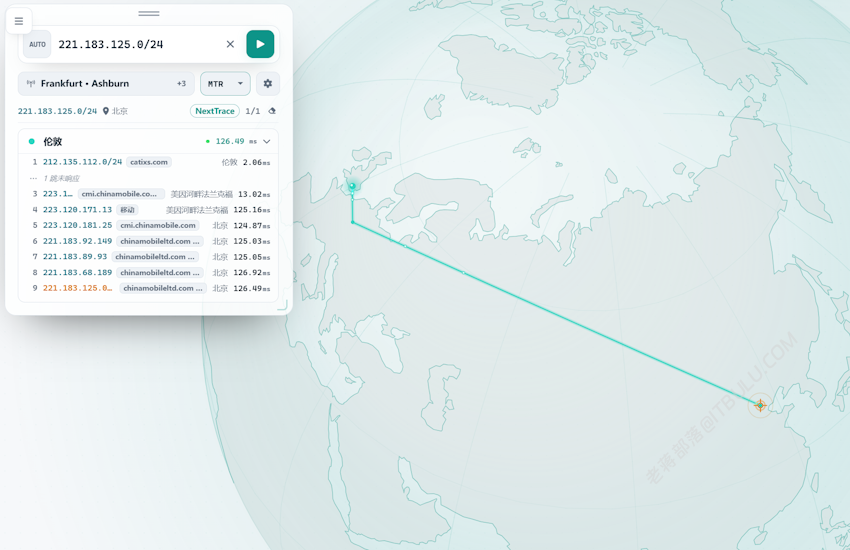
Task: Click the 126.49 ms latency in the header
Action: point(236,141)
